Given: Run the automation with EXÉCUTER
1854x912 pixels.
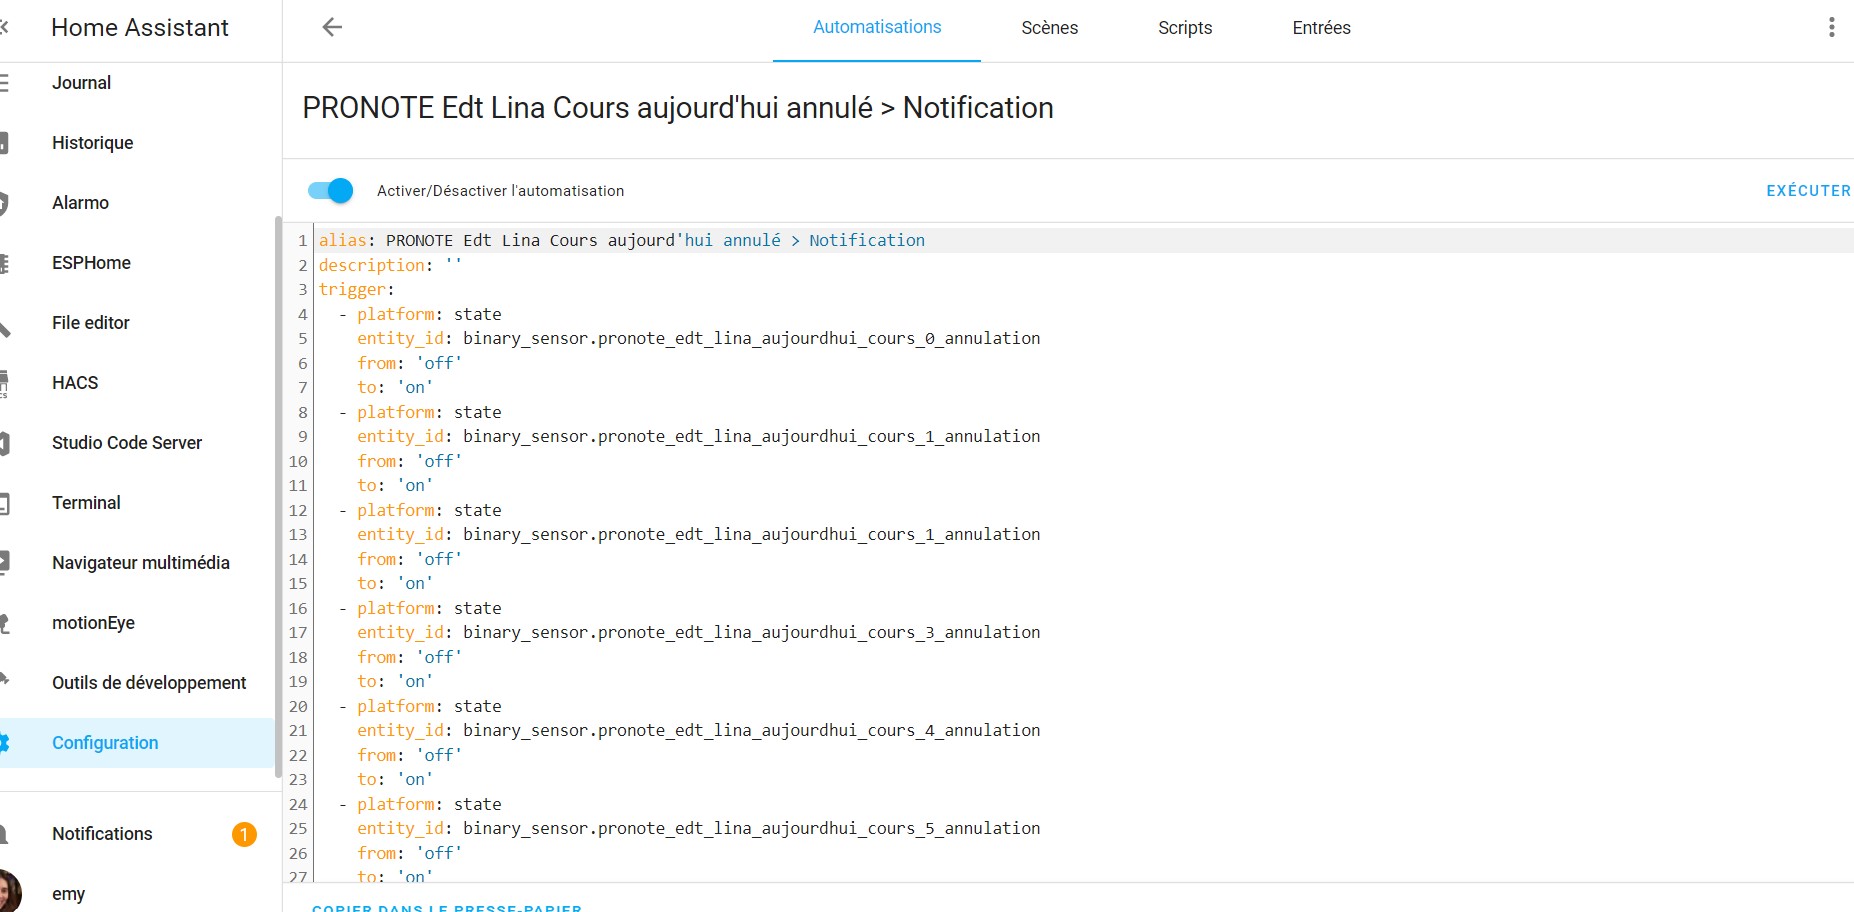Looking at the screenshot, I should pos(1808,190).
